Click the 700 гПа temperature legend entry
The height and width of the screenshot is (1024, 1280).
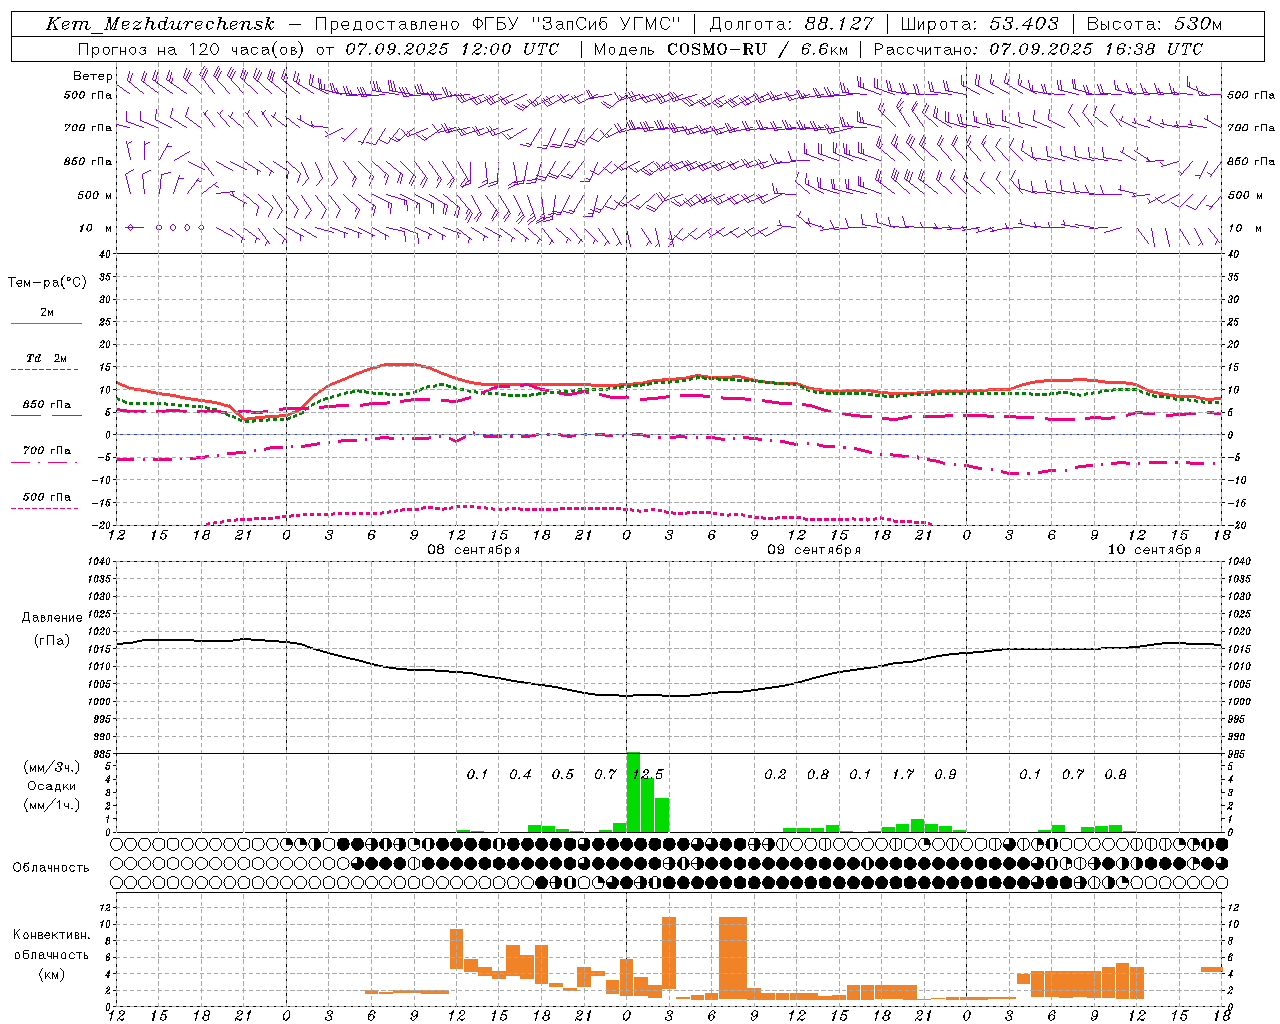[47, 451]
